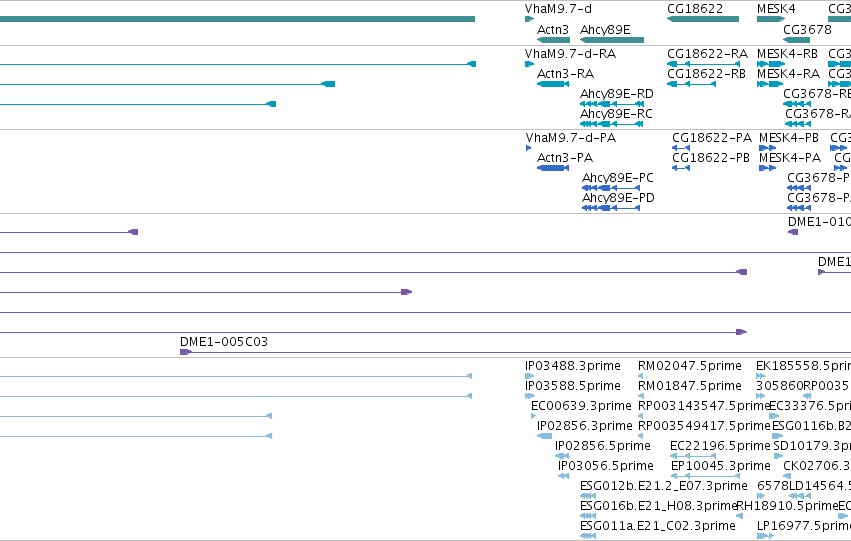
Task: Click the CG18622-RA transcript
Action: coord(703,64)
